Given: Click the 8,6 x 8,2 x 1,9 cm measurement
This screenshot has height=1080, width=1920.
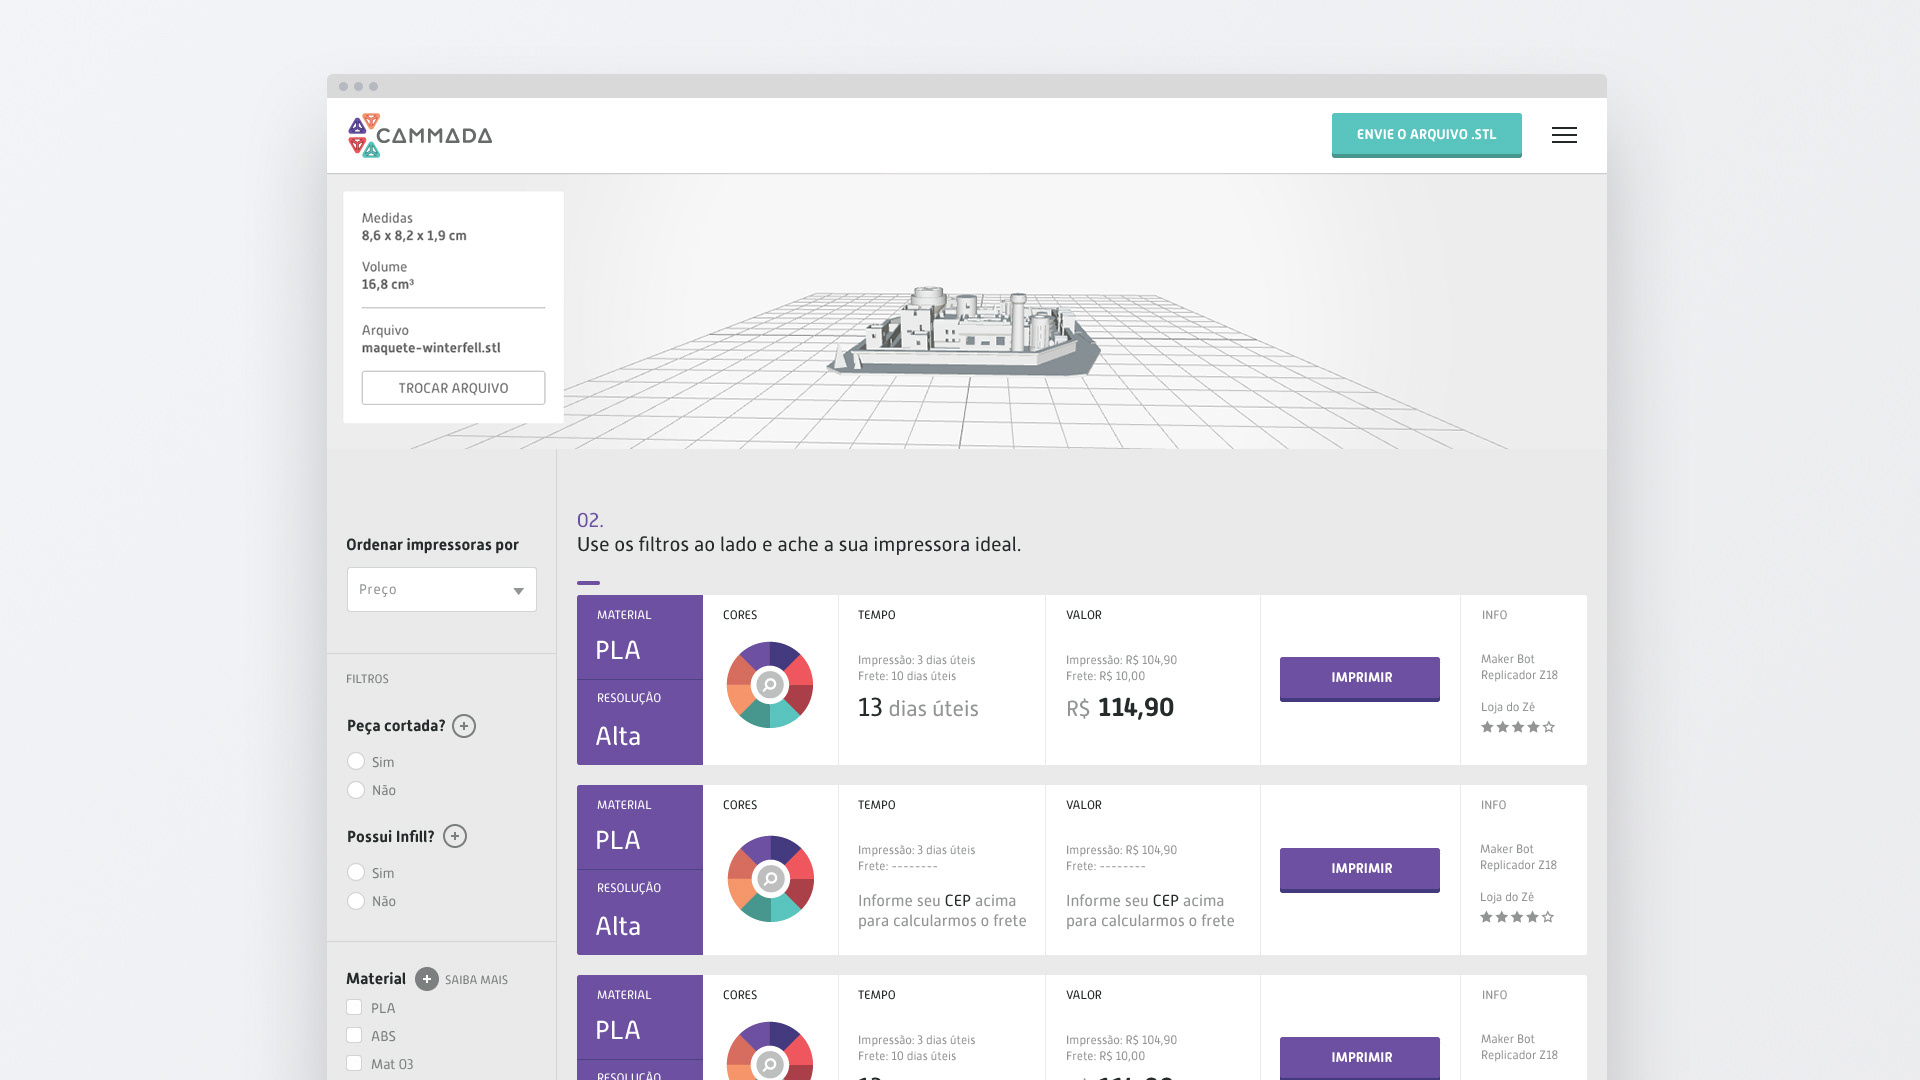Looking at the screenshot, I should (414, 236).
